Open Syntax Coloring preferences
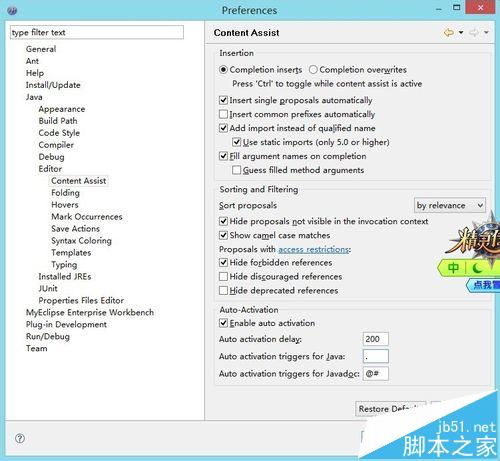The height and width of the screenshot is (461, 500). click(x=82, y=241)
